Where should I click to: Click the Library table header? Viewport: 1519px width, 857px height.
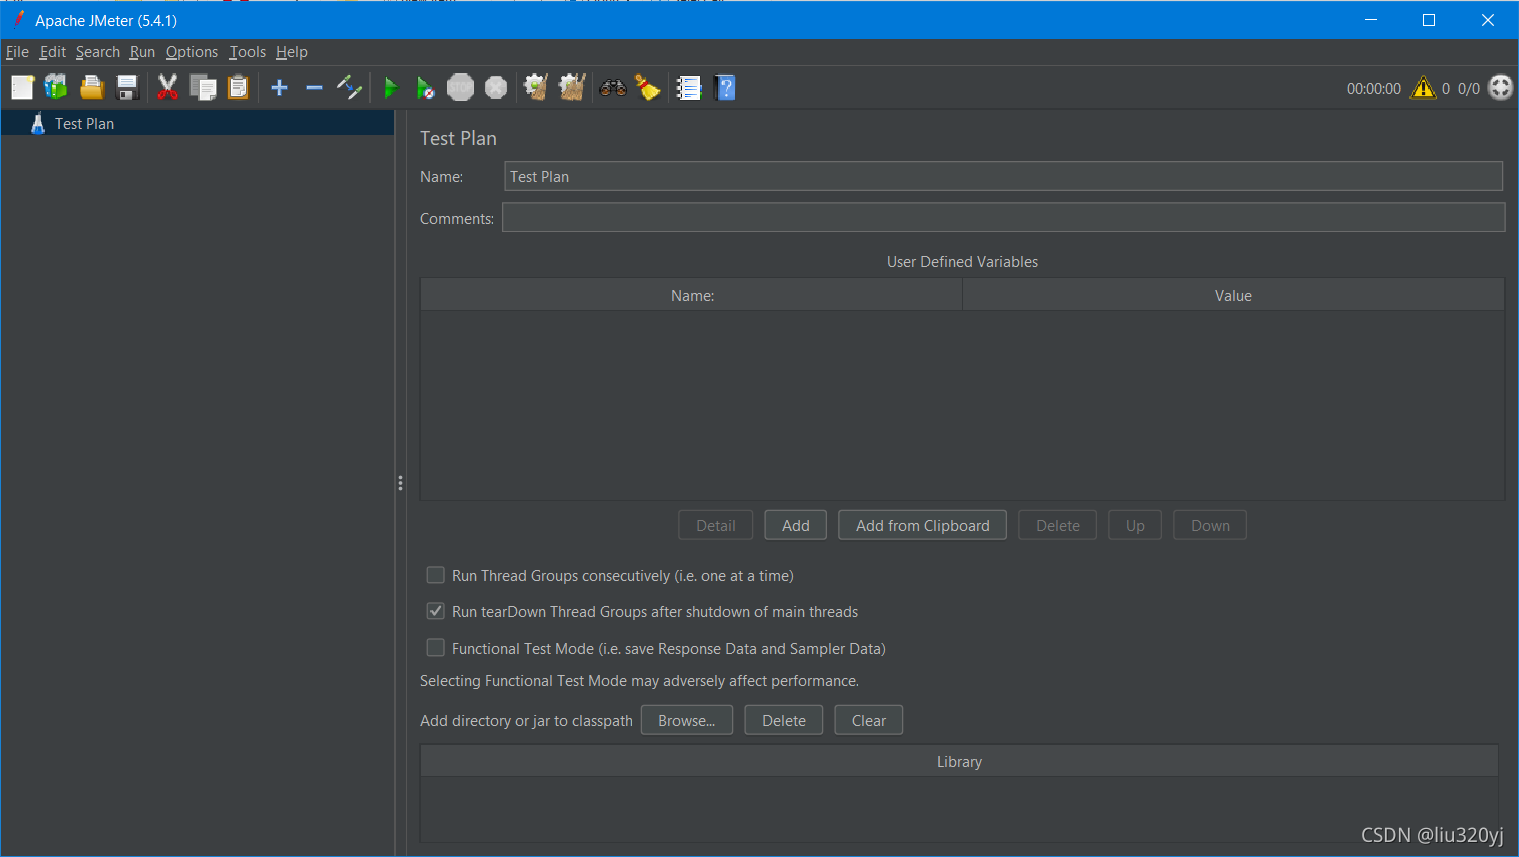coord(959,761)
